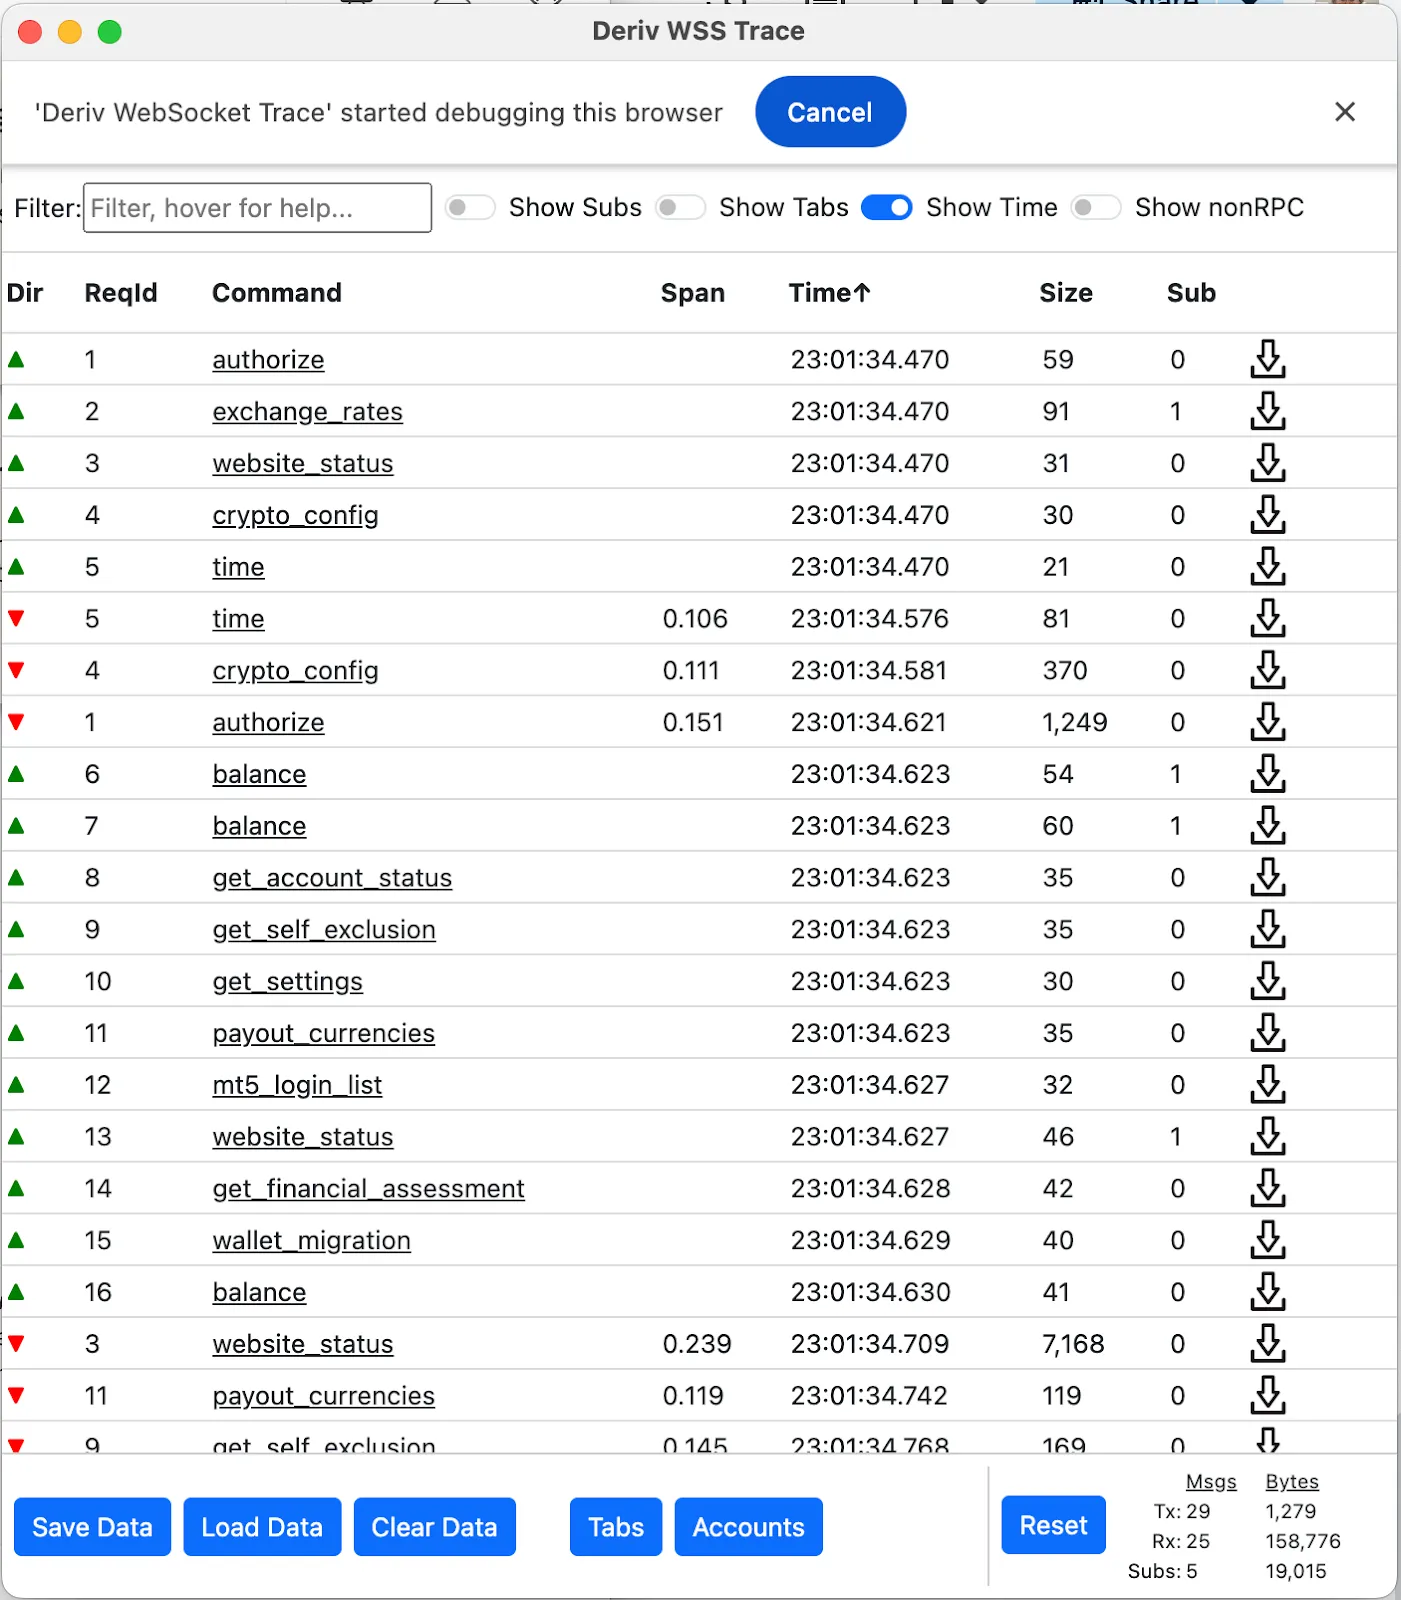This screenshot has width=1401, height=1600.
Task: Click the red down arrow on crypto_config response
Action: pos(16,670)
